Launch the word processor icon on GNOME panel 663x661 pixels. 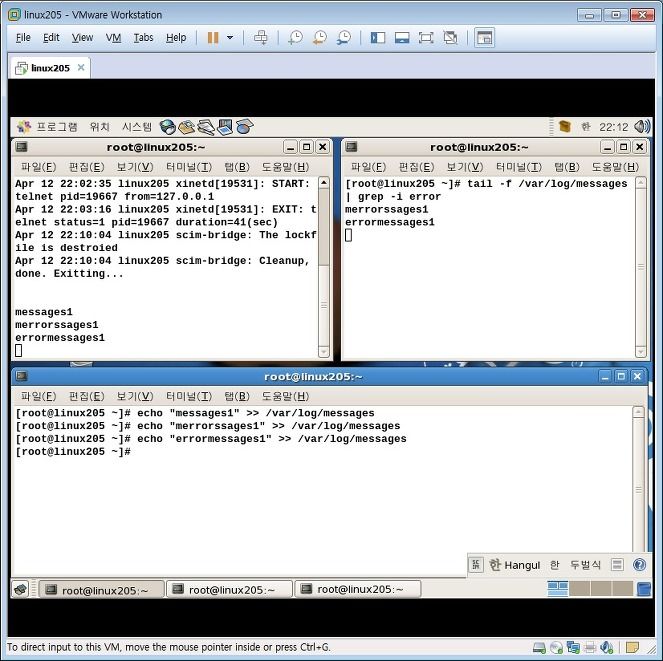[x=206, y=127]
